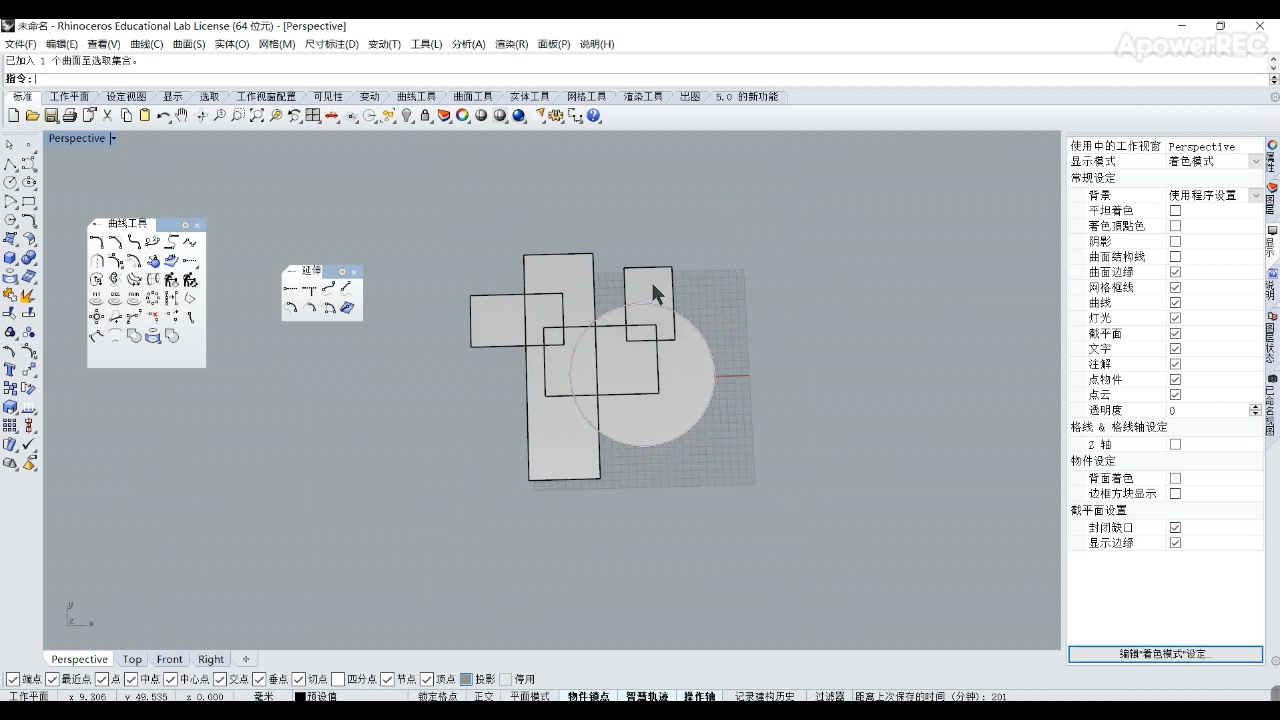Open four-viewport layout icon
Viewport: 1280px width, 720px height.
point(313,116)
